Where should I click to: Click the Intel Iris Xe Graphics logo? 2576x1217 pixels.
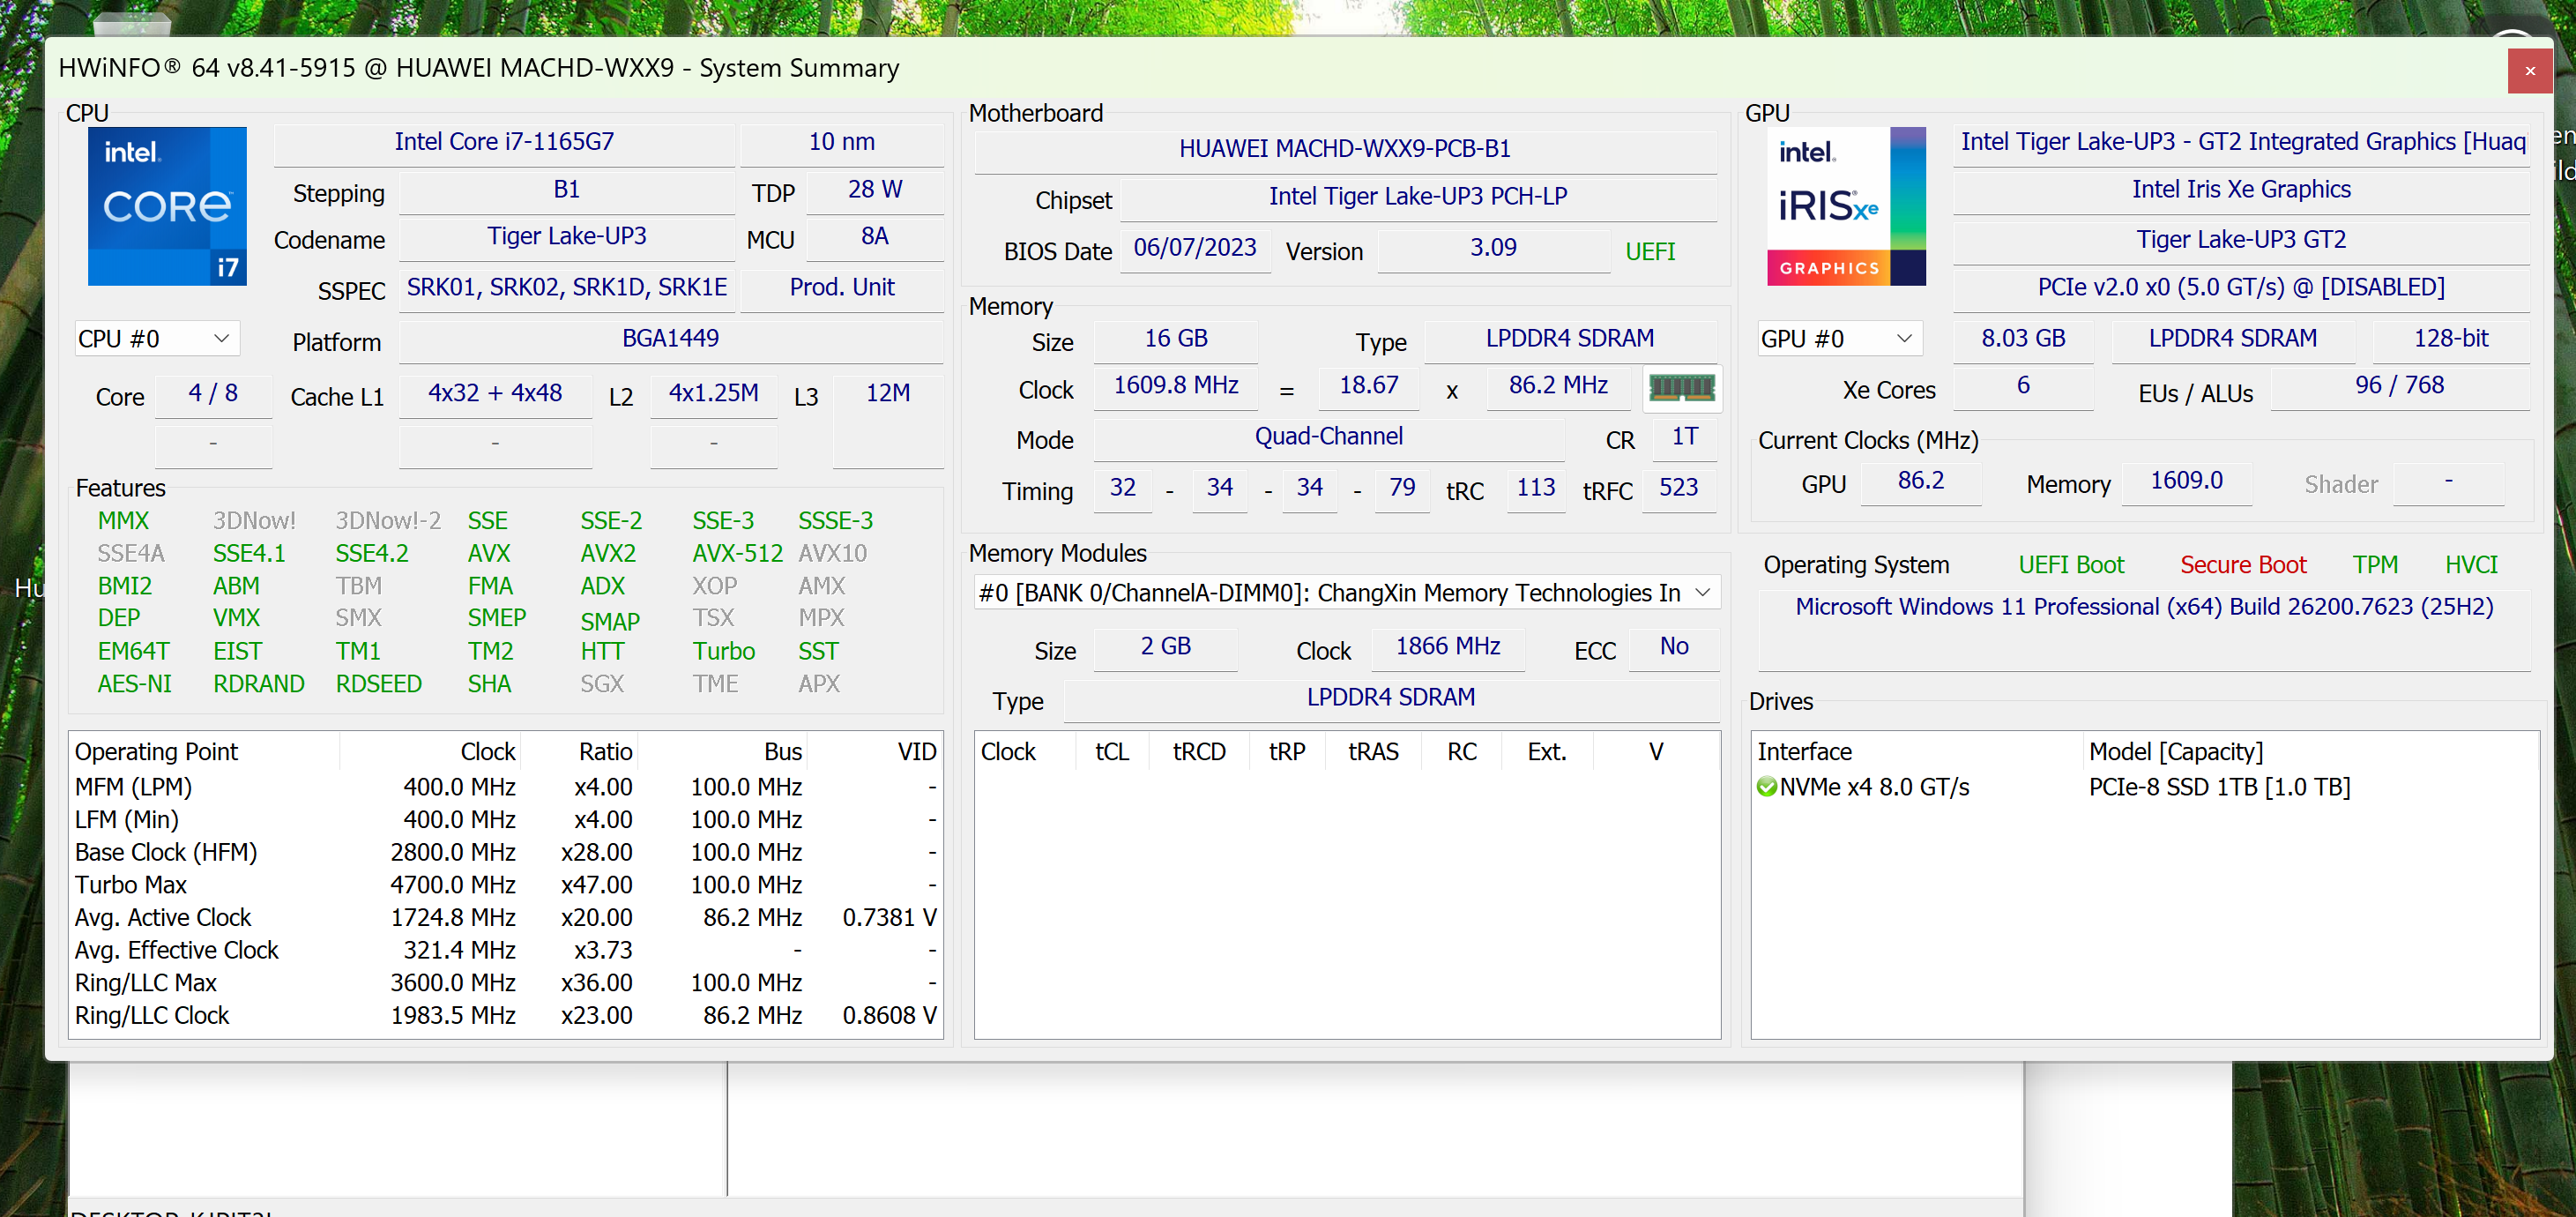pyautogui.click(x=1846, y=206)
